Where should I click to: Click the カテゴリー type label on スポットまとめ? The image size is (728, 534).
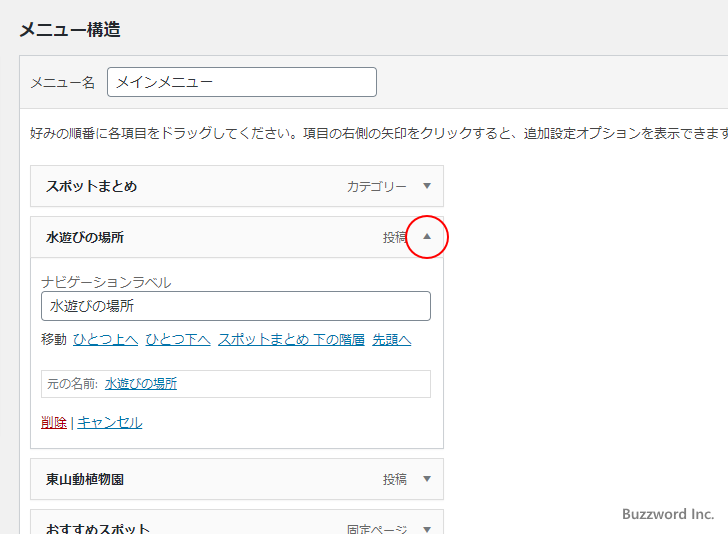(377, 186)
